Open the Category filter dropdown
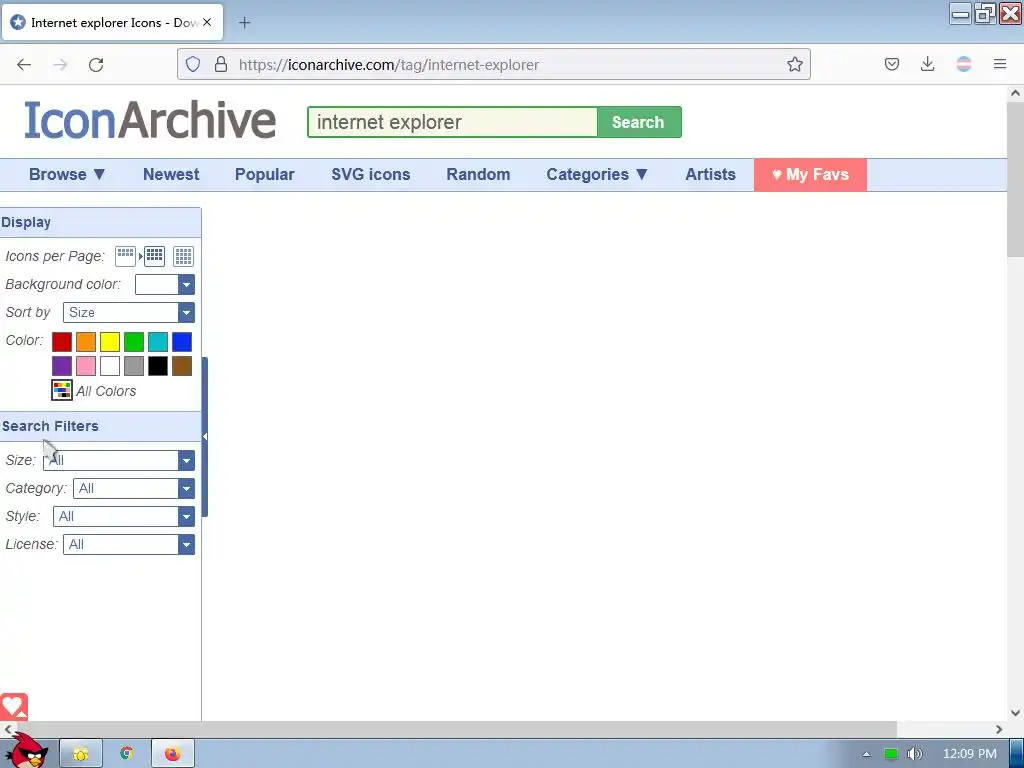Image resolution: width=1024 pixels, height=768 pixels. pyautogui.click(x=134, y=488)
